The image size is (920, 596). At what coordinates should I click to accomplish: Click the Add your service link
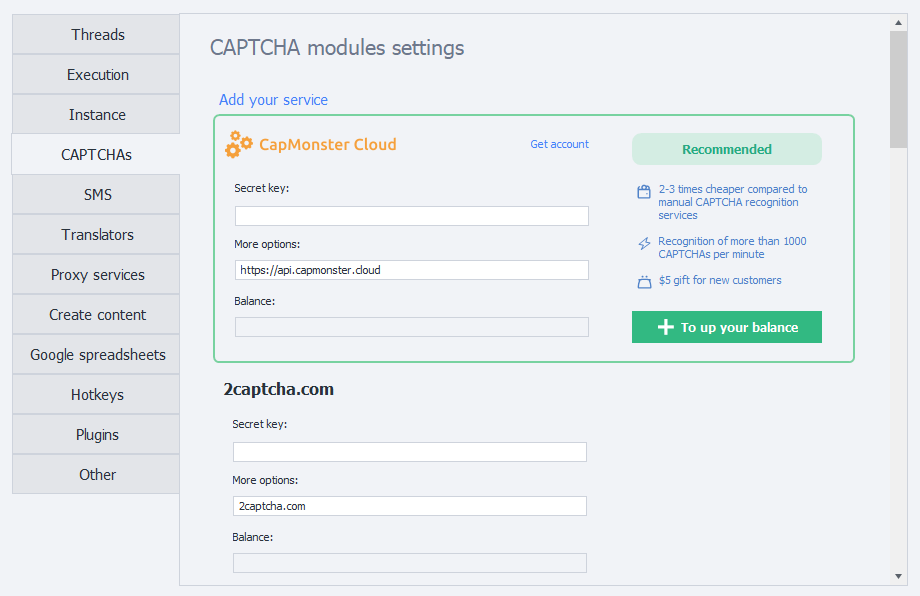[273, 100]
